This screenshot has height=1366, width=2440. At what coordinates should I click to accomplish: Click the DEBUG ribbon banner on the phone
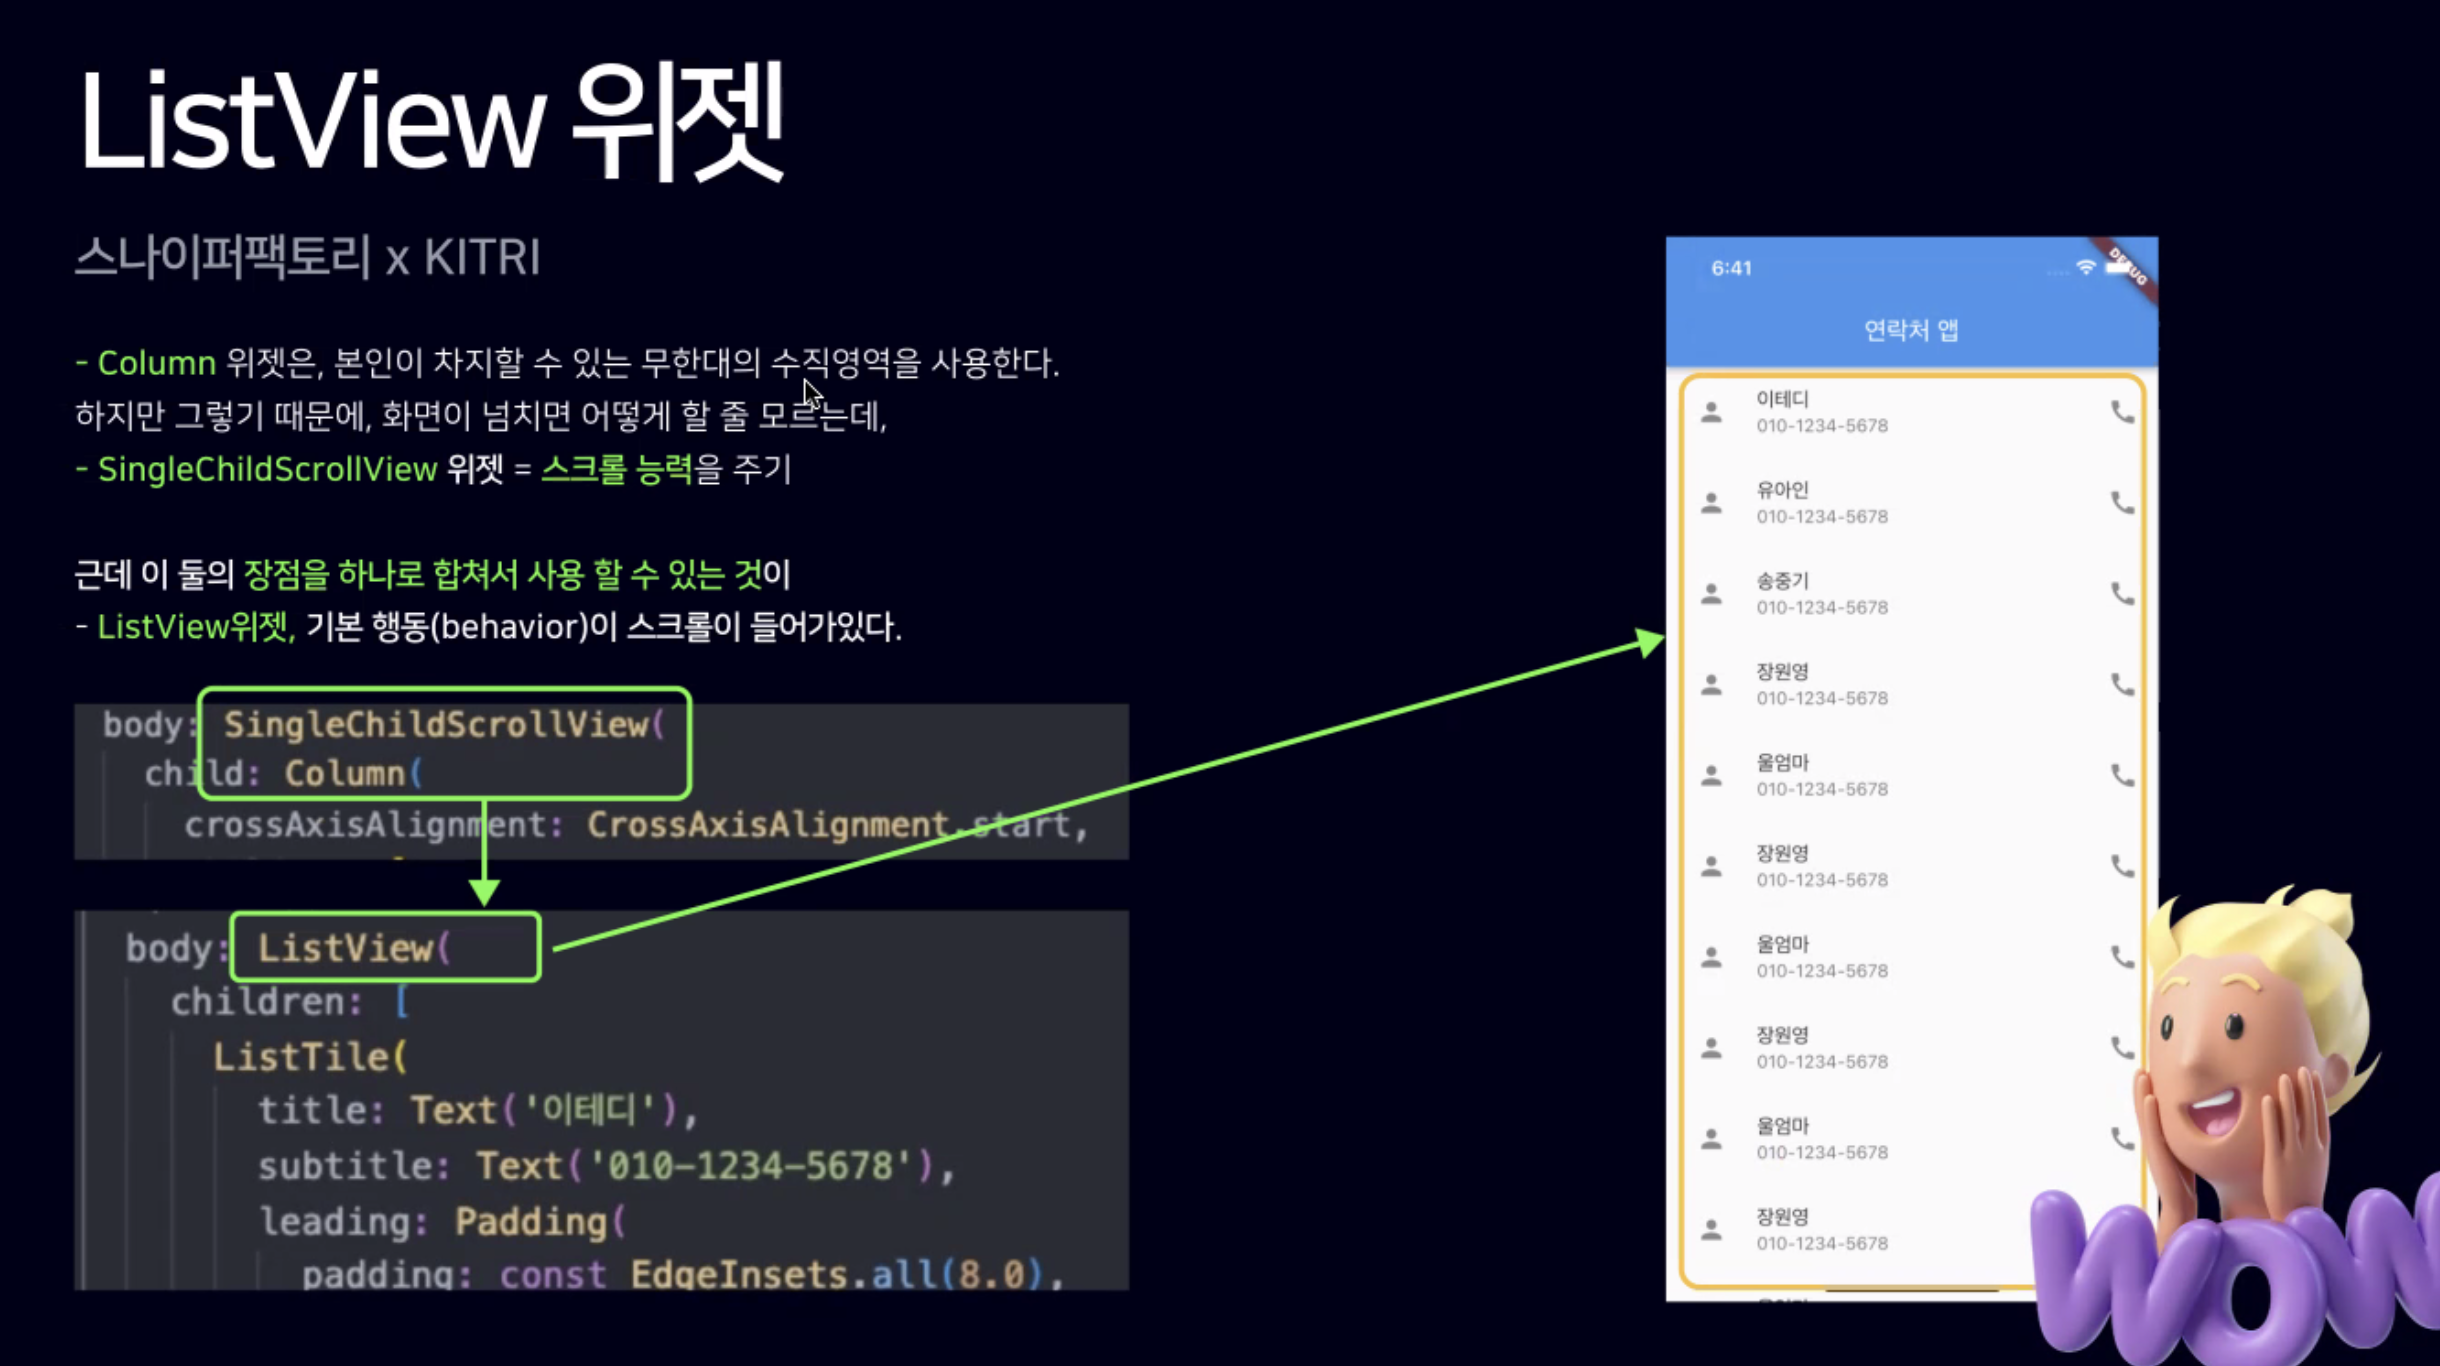point(2128,266)
